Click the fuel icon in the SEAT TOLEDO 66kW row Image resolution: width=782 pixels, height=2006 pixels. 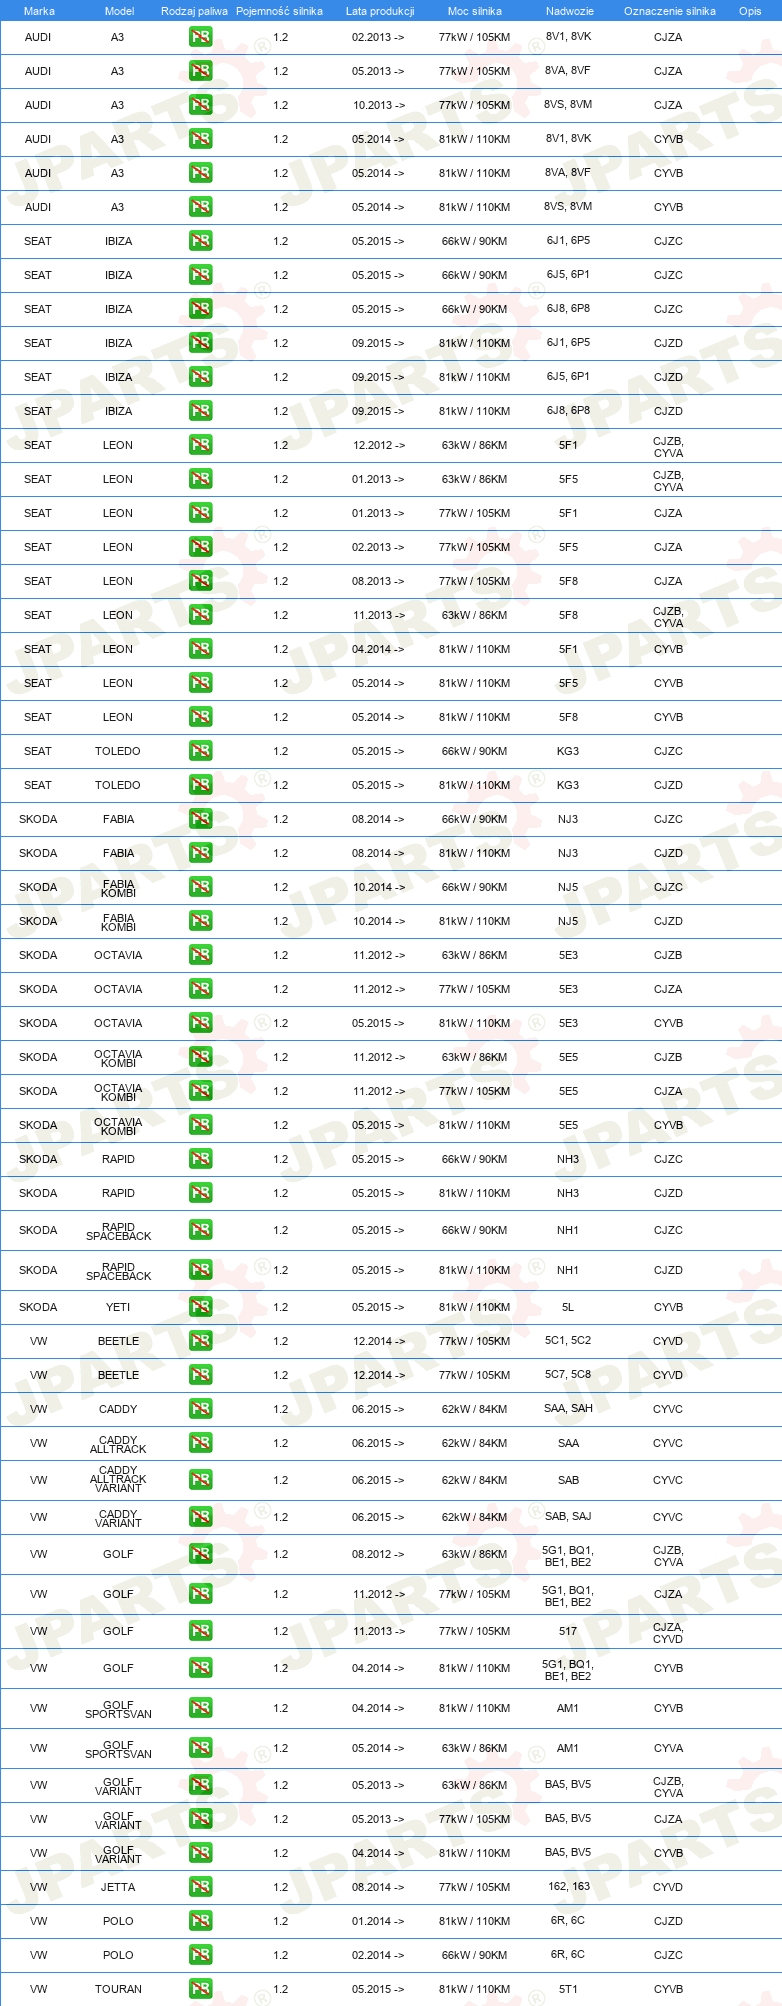tap(201, 751)
